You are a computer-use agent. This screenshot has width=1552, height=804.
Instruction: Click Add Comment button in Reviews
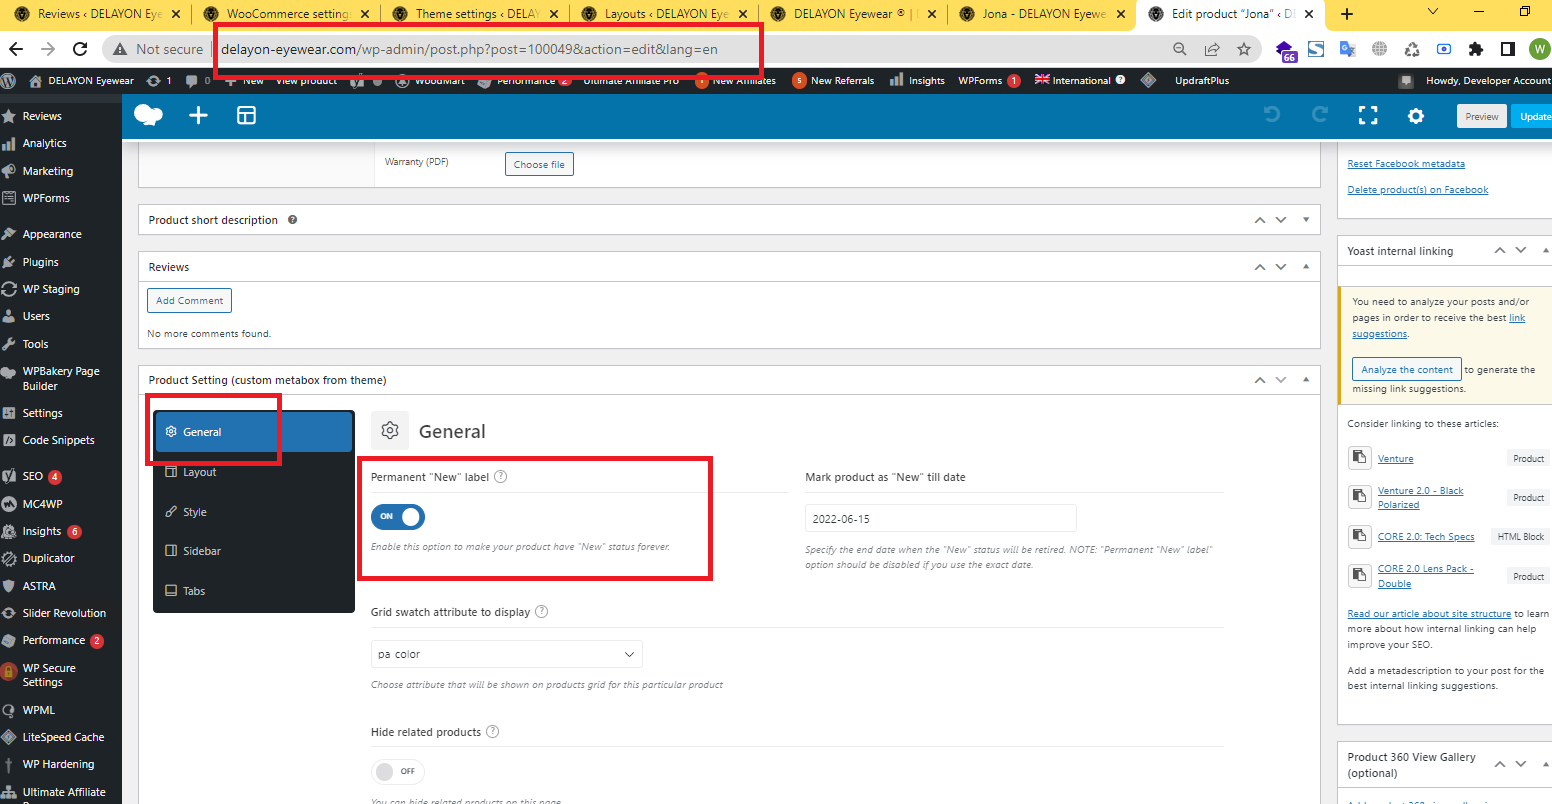(189, 300)
